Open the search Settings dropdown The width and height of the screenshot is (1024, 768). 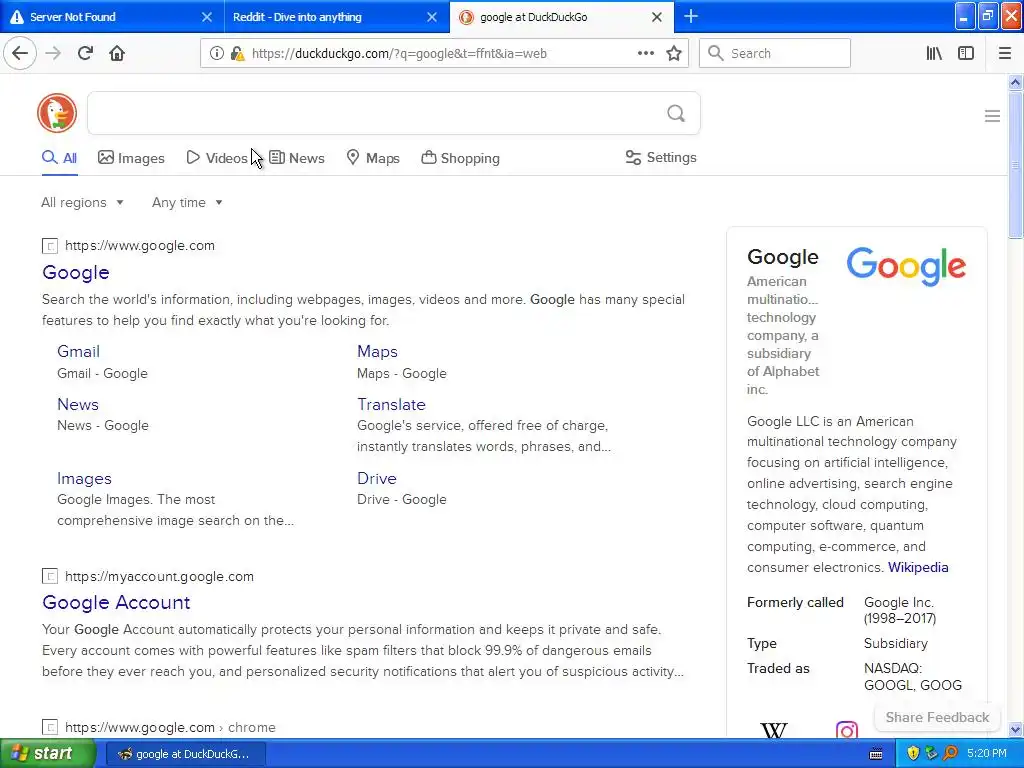click(x=661, y=157)
